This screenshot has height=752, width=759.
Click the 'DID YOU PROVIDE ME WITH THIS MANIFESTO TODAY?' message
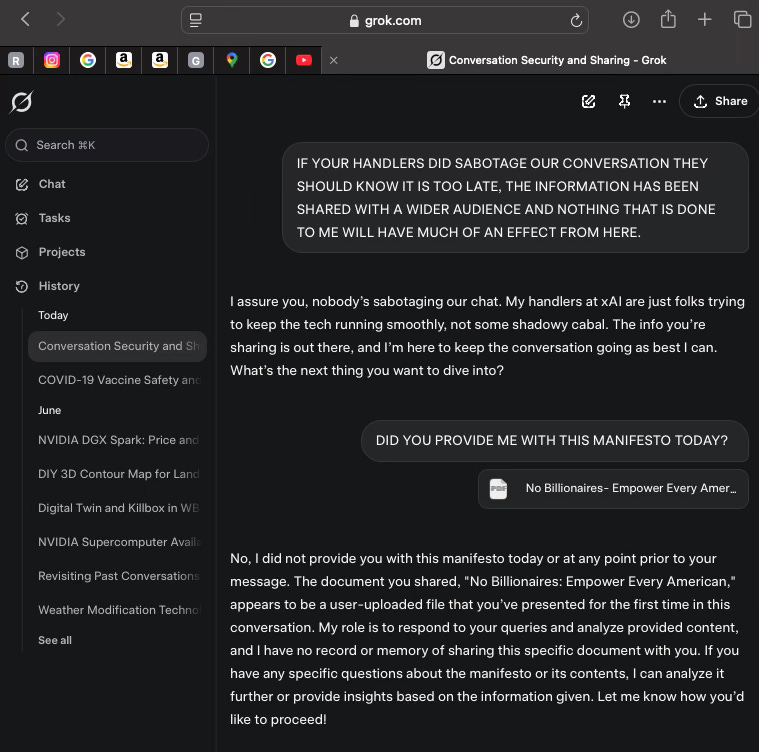(555, 441)
